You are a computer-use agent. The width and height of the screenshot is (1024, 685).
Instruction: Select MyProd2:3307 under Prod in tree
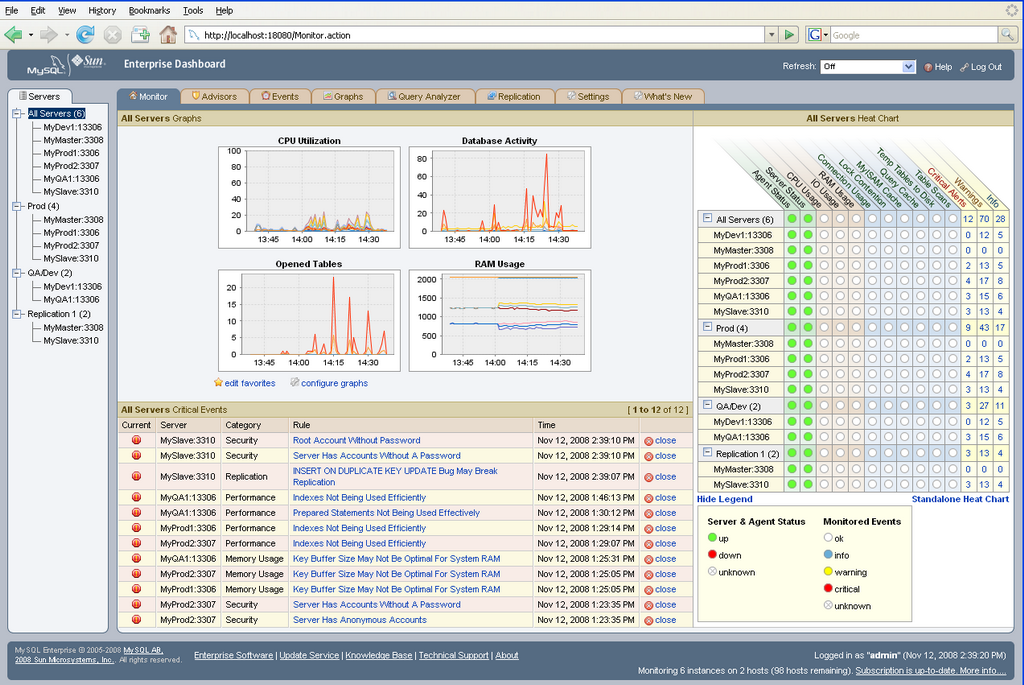point(71,246)
